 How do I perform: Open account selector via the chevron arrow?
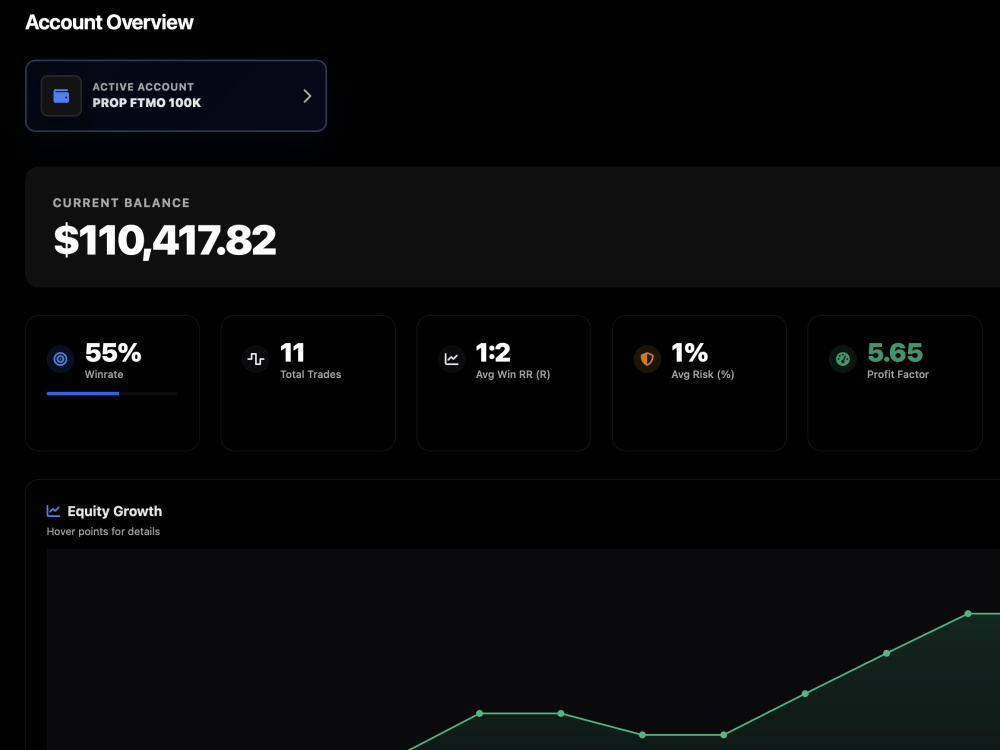[307, 96]
